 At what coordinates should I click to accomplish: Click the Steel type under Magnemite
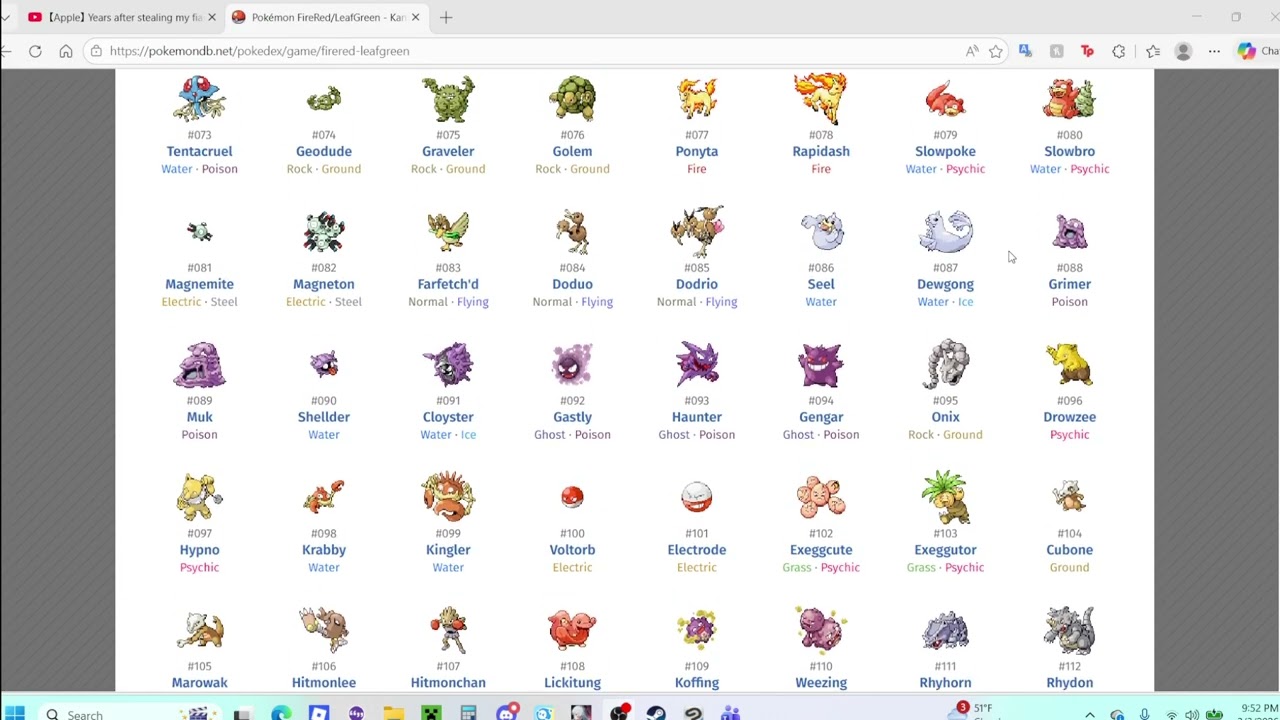pyautogui.click(x=224, y=302)
